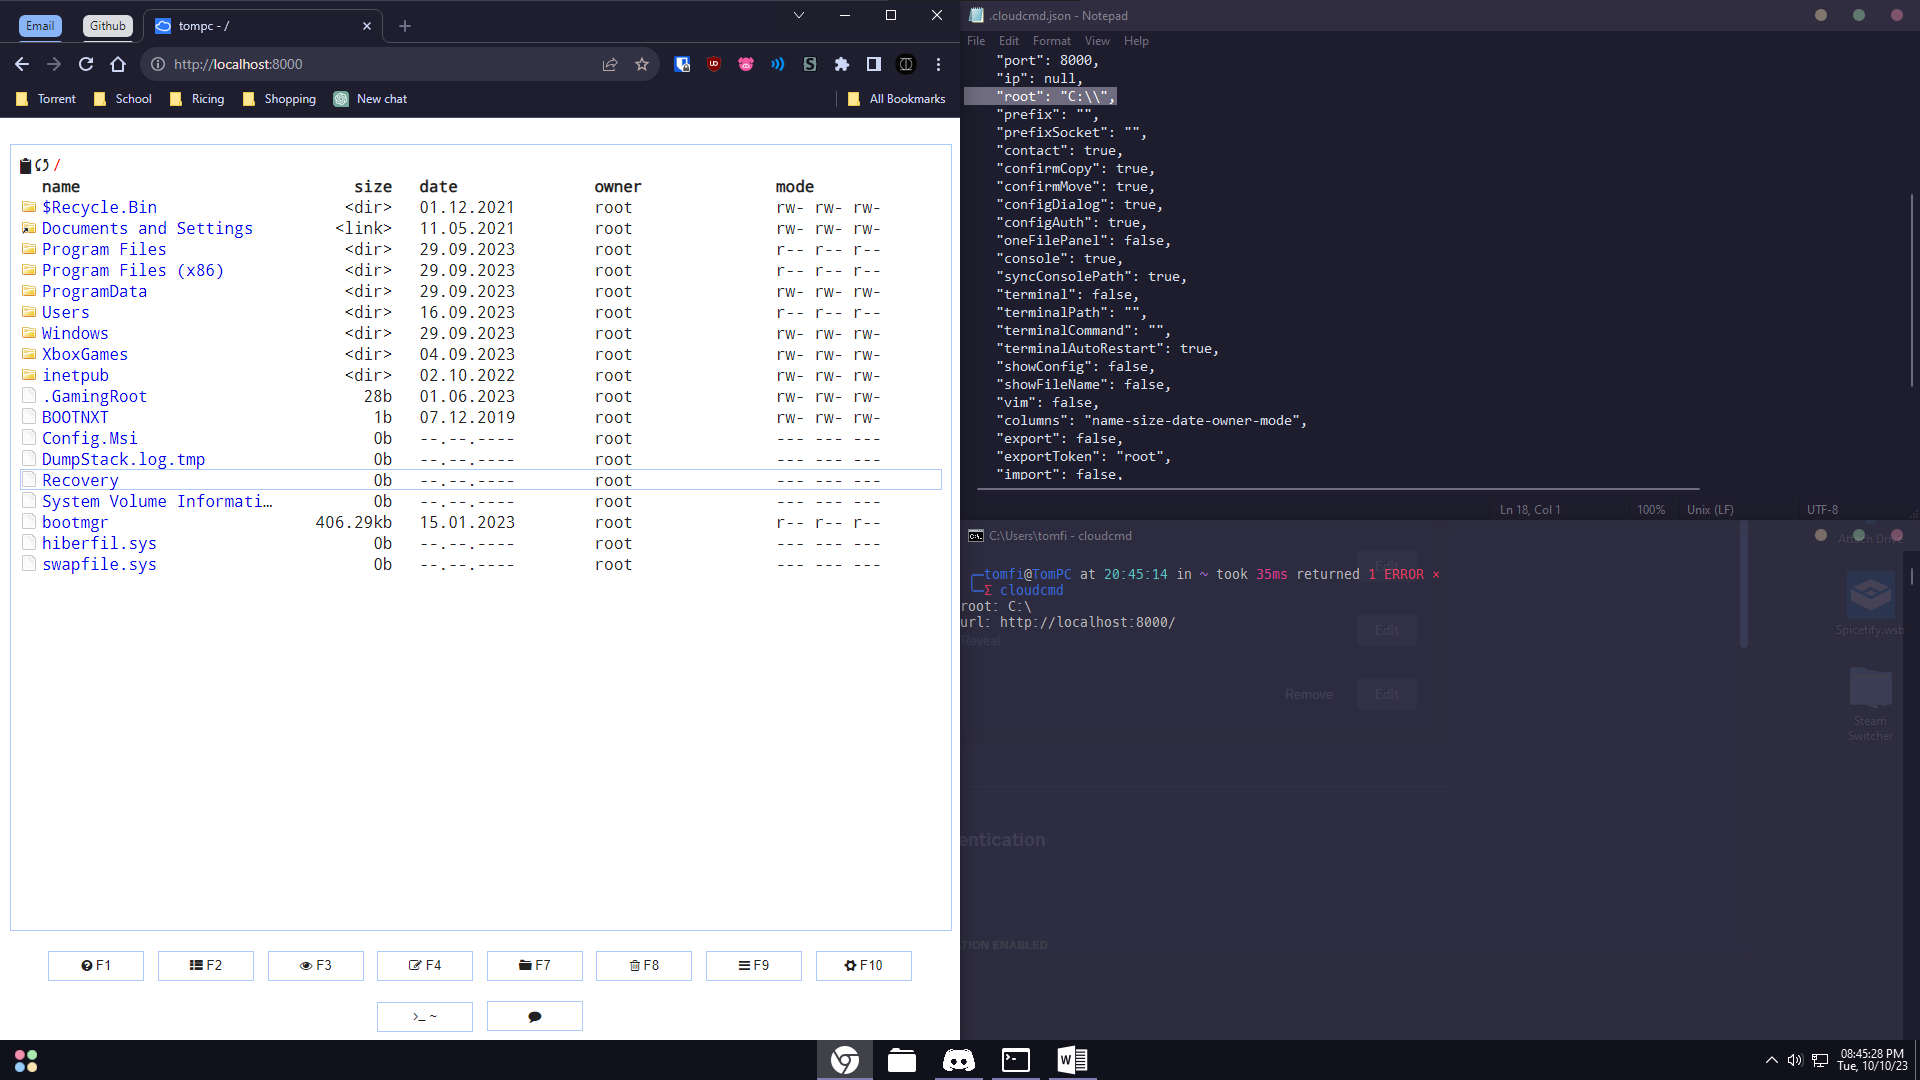Bookmark the page with the star icon
Viewport: 1920px width, 1080px height.
click(643, 64)
